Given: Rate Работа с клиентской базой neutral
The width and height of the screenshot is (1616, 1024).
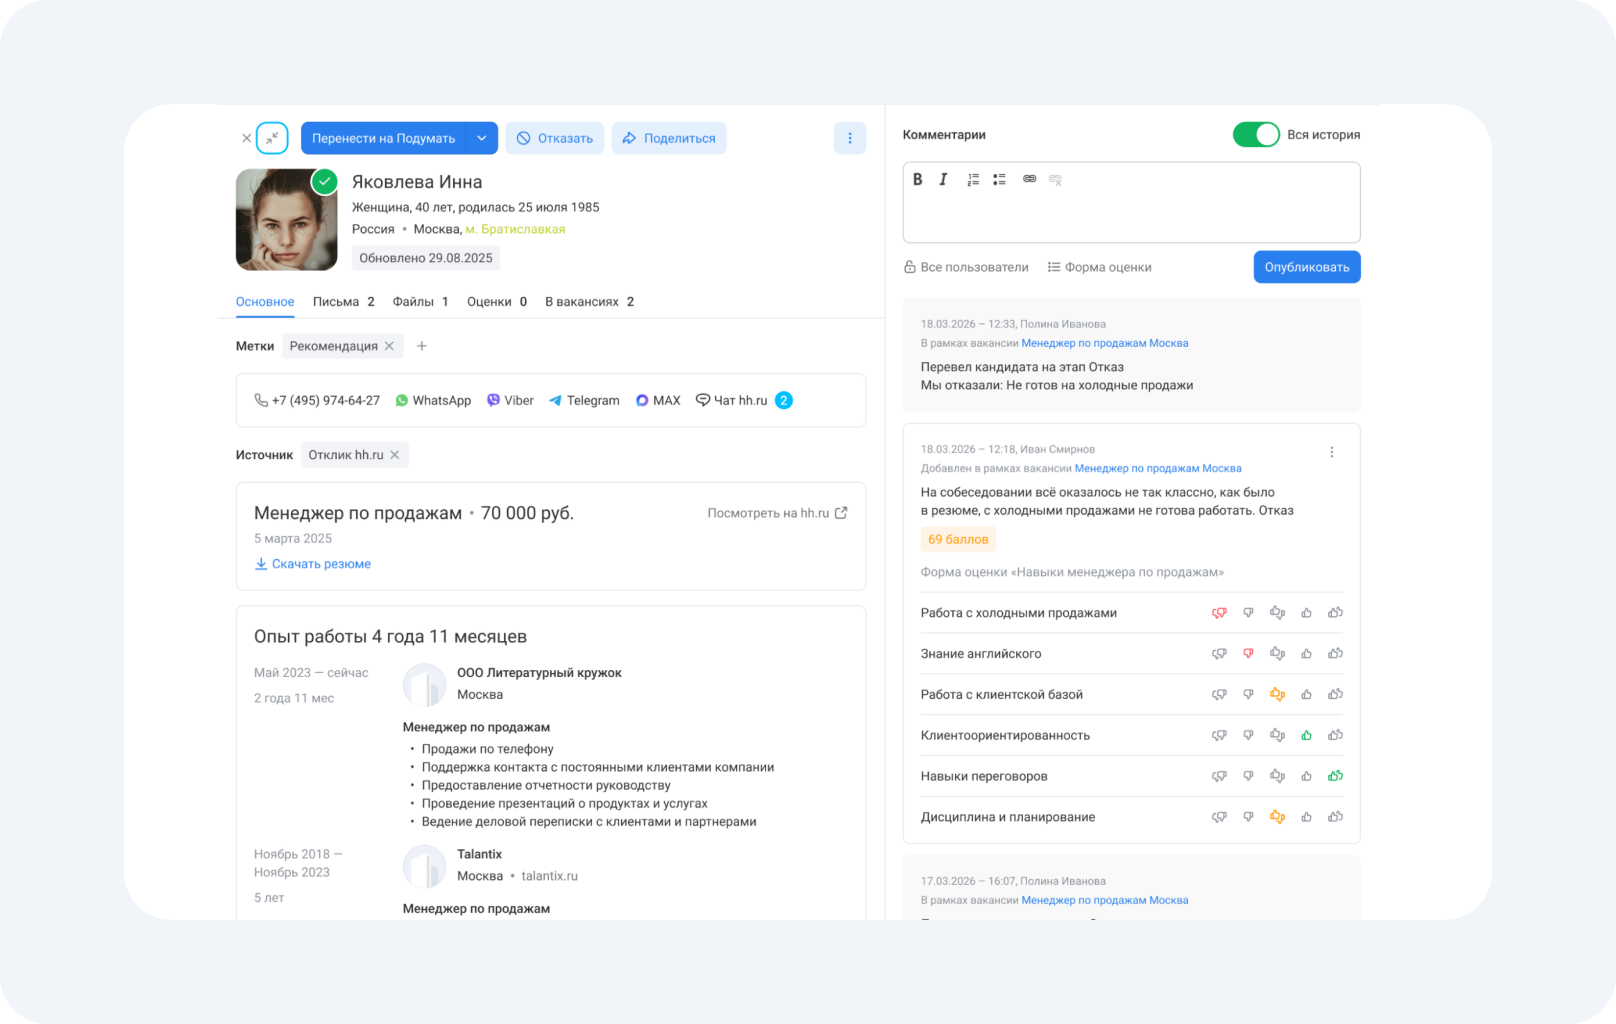Looking at the screenshot, I should (x=1277, y=694).
